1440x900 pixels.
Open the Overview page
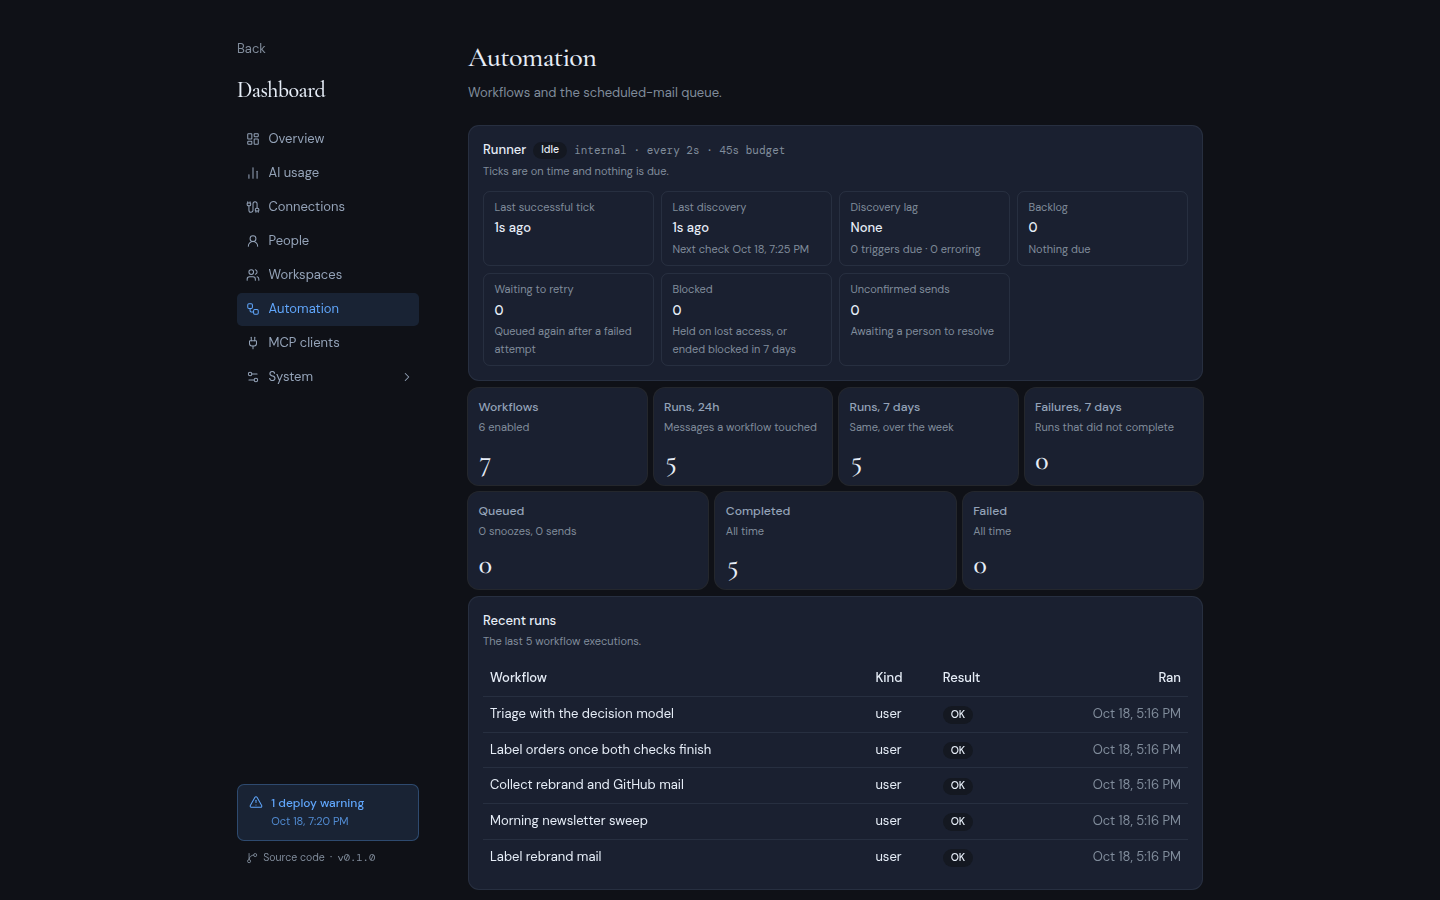pos(328,139)
